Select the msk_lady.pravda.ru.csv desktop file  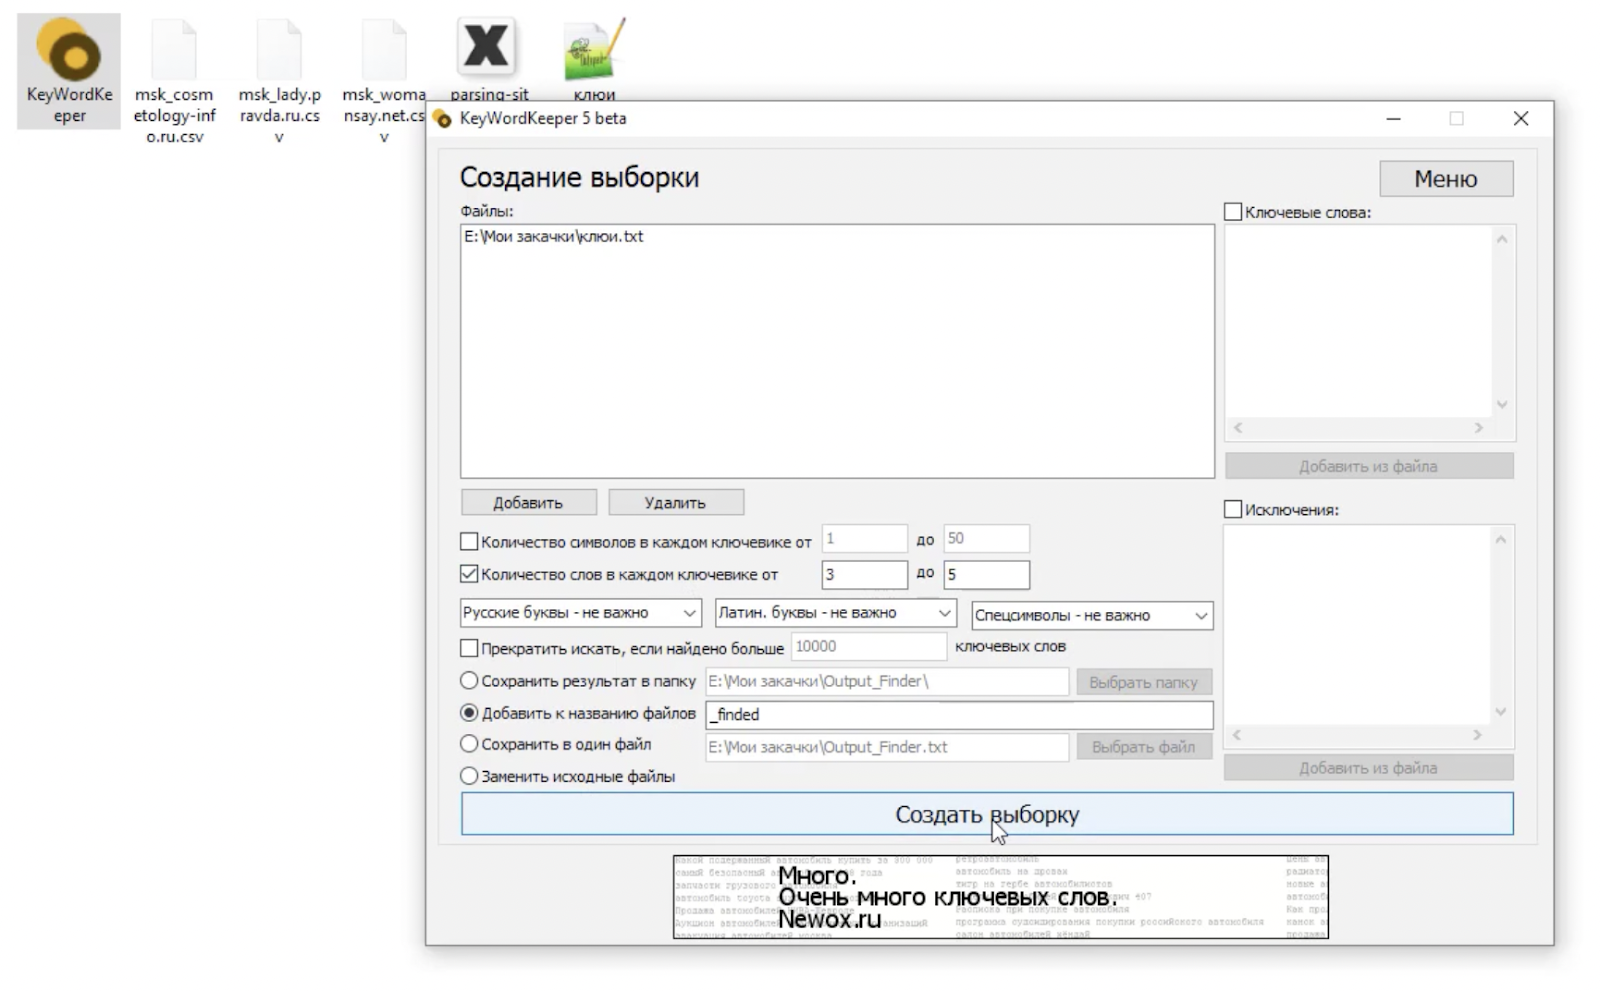pos(279,80)
